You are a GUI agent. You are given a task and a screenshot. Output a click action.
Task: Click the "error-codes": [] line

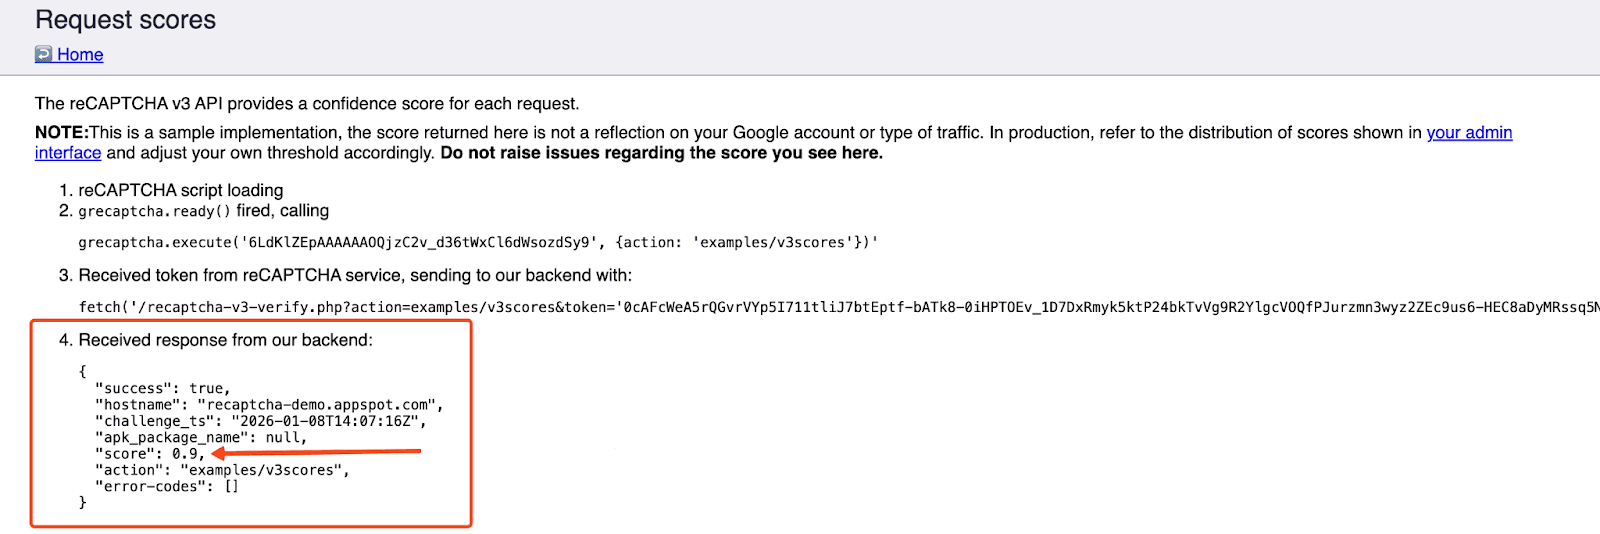click(166, 486)
